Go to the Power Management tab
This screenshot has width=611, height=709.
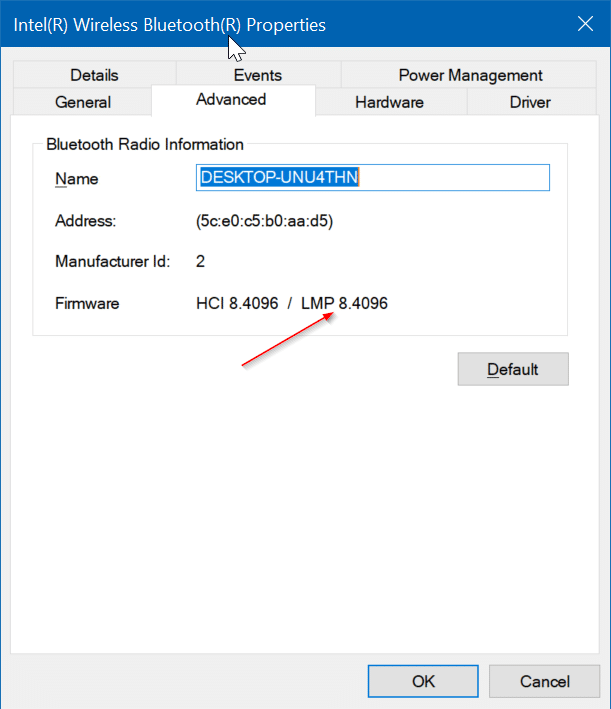470,75
